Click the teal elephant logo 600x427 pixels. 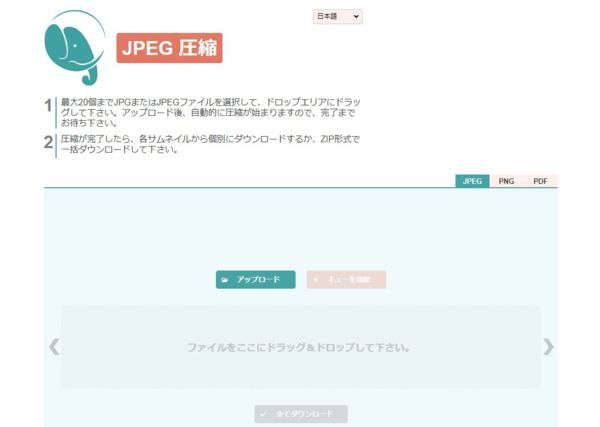(75, 47)
